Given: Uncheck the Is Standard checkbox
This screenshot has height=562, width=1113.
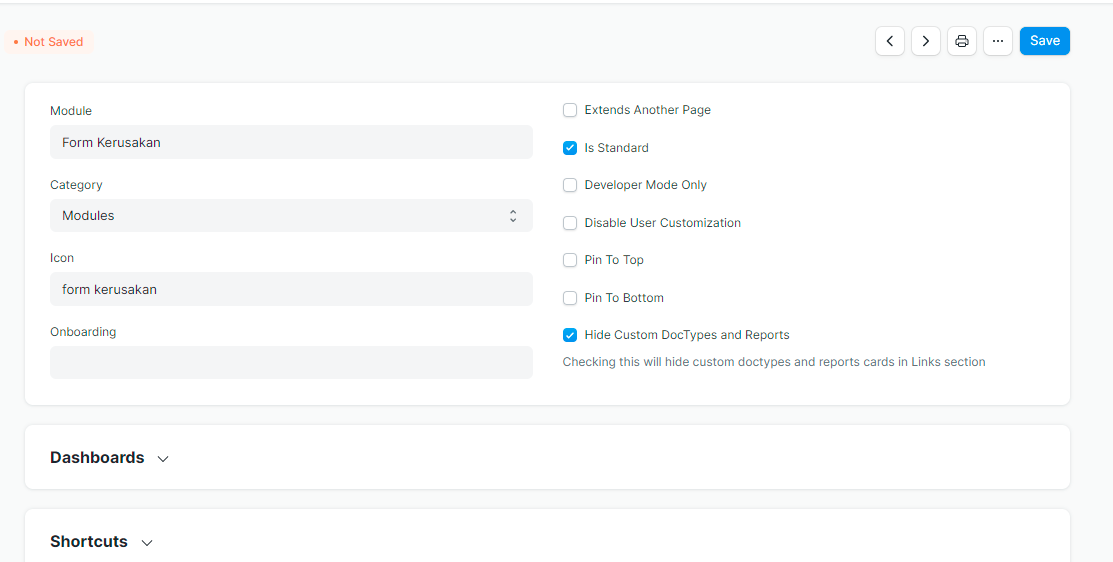Looking at the screenshot, I should point(569,148).
